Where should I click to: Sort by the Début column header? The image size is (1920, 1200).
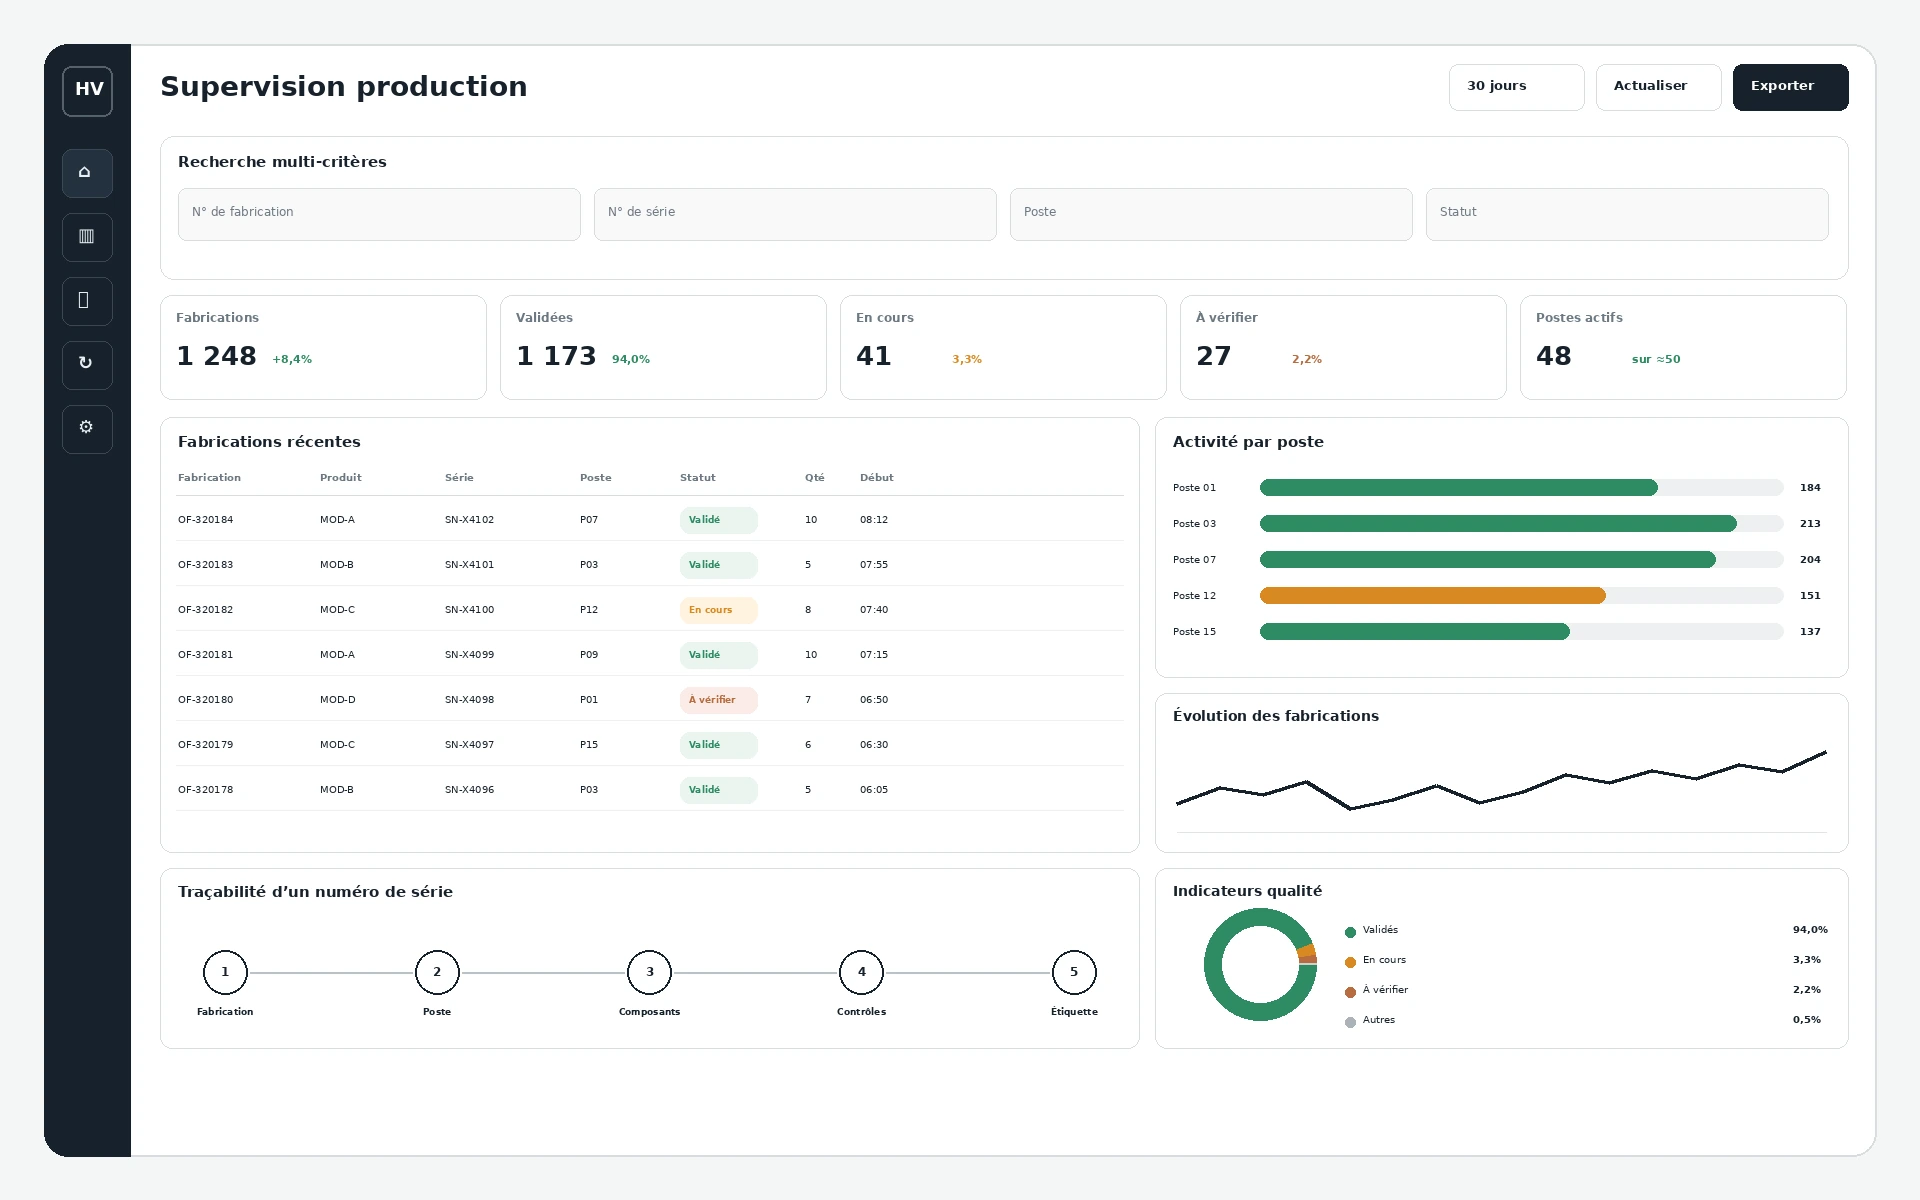coord(876,478)
